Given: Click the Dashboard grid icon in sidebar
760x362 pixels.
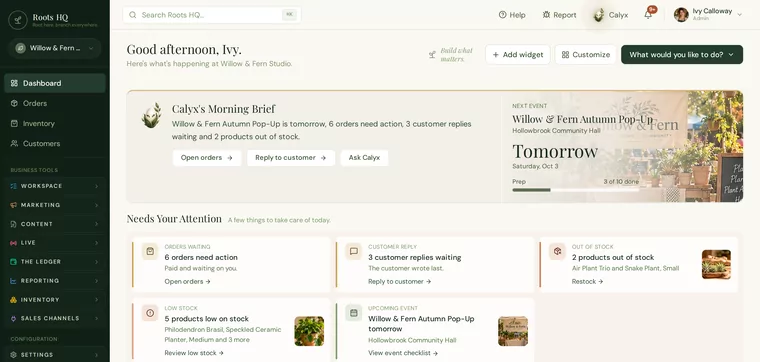Looking at the screenshot, I should [14, 83].
